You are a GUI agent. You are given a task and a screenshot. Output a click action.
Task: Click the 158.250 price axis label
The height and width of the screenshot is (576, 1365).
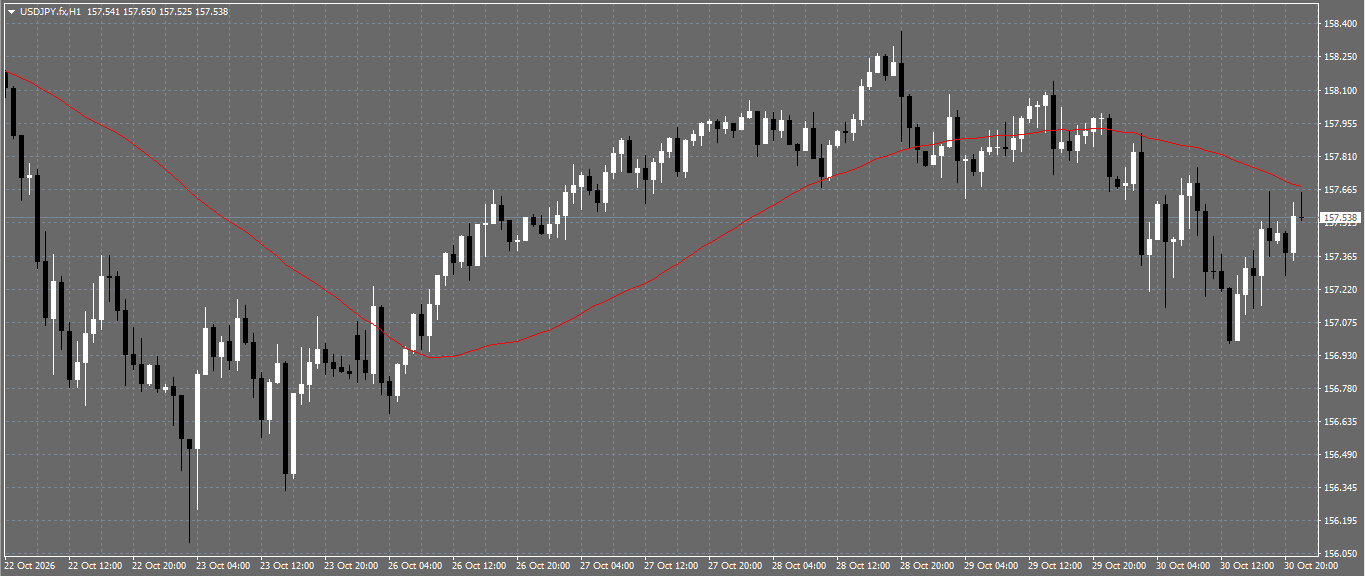(1339, 57)
